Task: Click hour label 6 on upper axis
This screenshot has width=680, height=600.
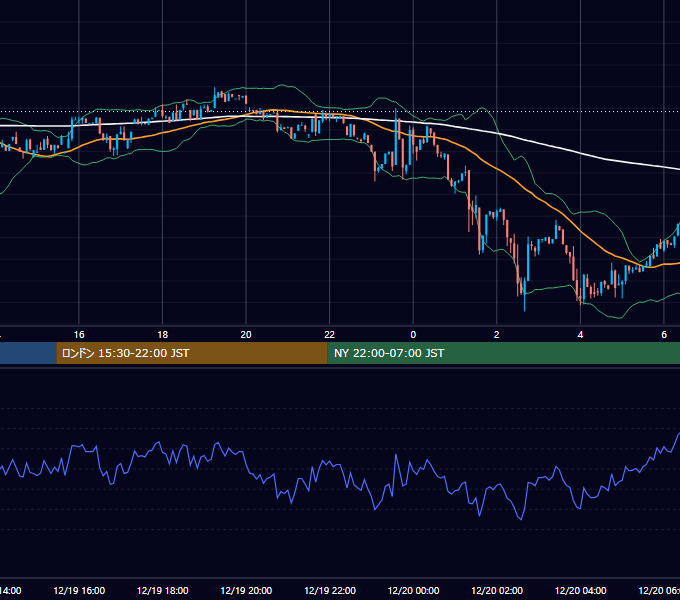Action: [664, 335]
